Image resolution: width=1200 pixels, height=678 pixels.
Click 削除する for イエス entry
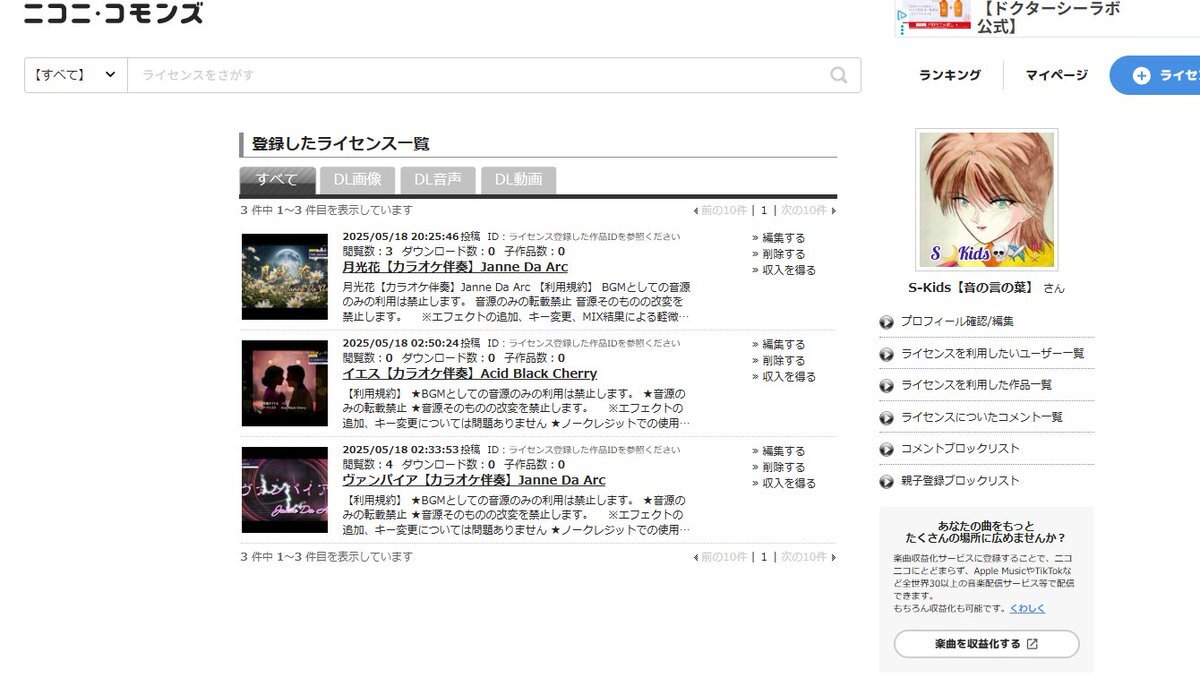pos(784,360)
